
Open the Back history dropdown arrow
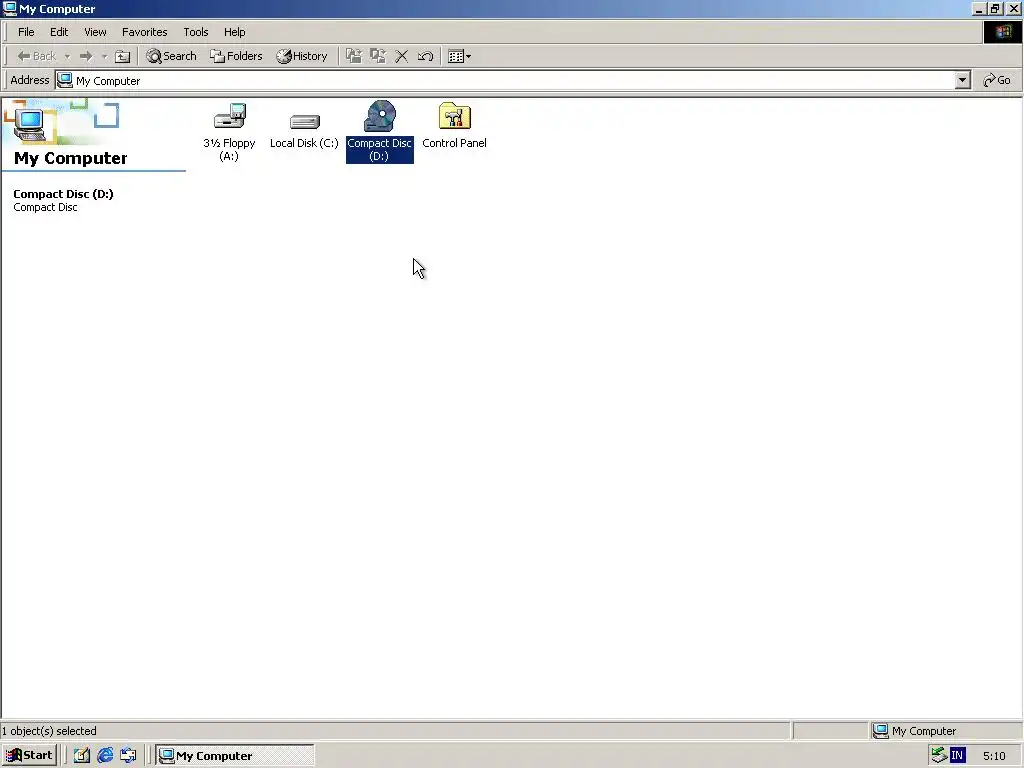tap(67, 57)
